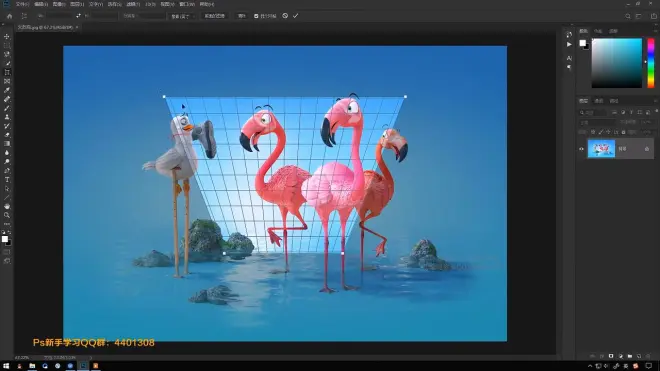Toggle lock all padlock icon

tap(623, 132)
